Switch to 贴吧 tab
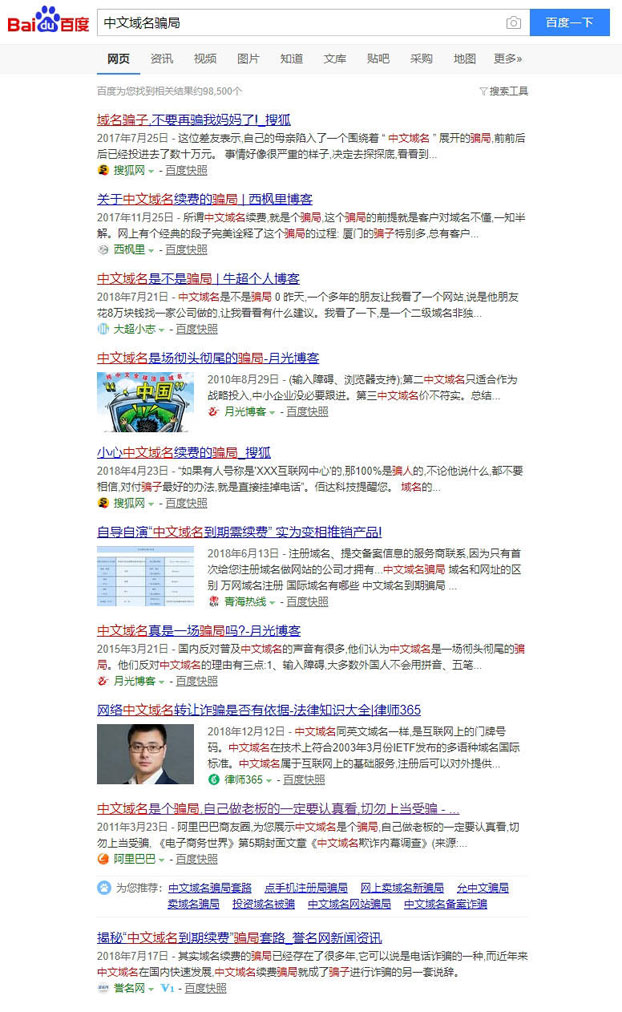This screenshot has width=622, height=1012. click(378, 59)
